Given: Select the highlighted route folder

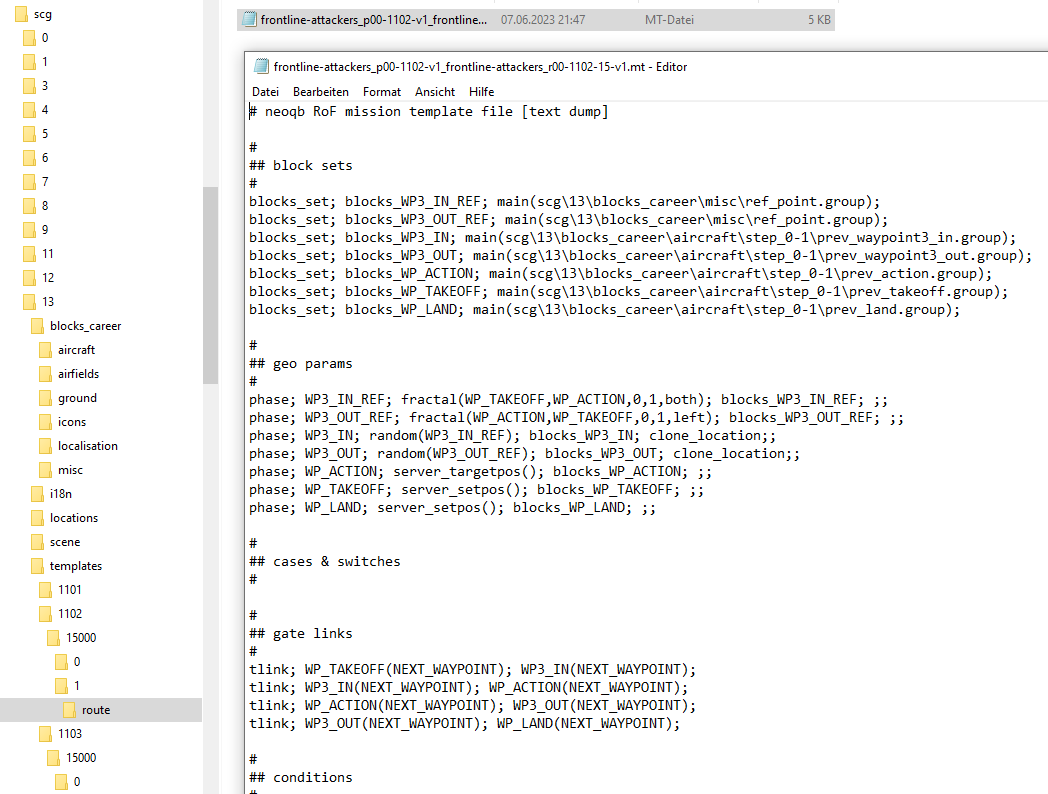Looking at the screenshot, I should point(101,710).
